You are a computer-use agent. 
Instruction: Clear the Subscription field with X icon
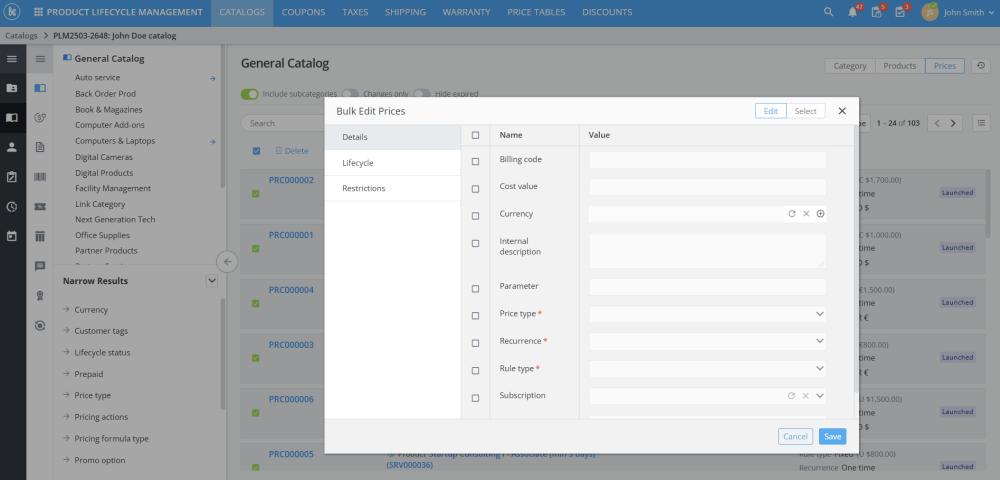coord(805,396)
